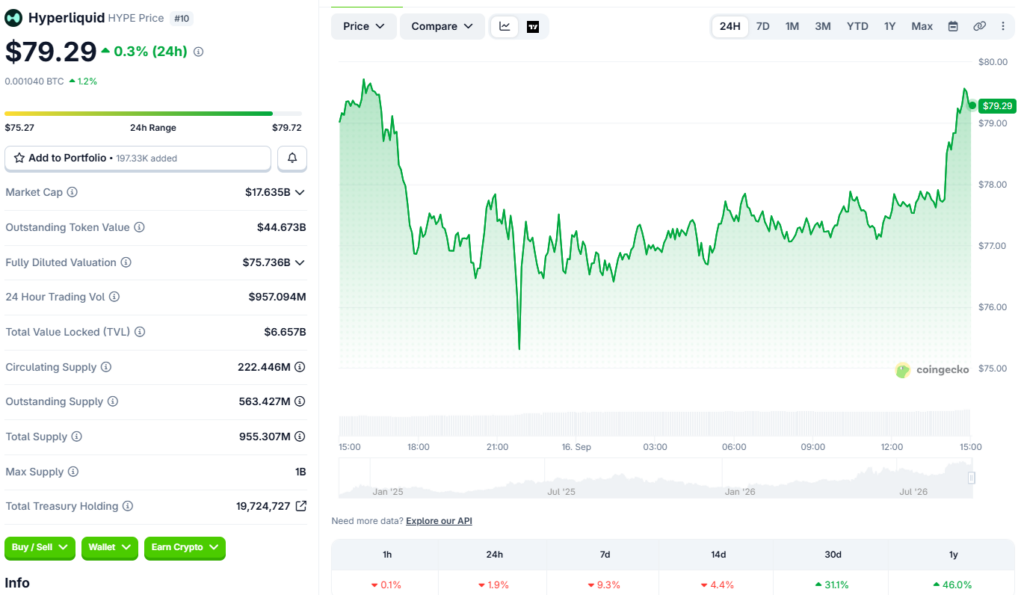This screenshot has width=1024, height=595.
Task: Click info icon beside Outstanding Supply label
Action: coord(112,402)
